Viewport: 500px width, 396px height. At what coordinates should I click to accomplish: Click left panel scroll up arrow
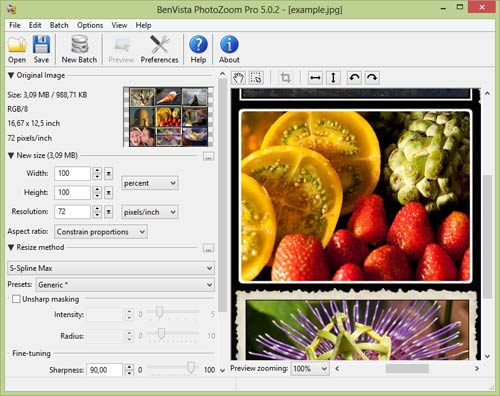(x=222, y=74)
